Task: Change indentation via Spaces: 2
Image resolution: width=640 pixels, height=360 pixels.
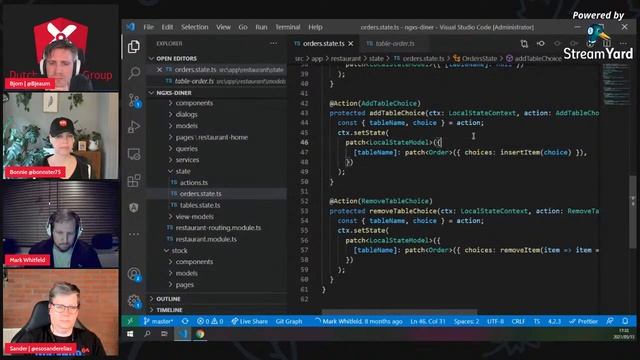Action: click(x=467, y=321)
